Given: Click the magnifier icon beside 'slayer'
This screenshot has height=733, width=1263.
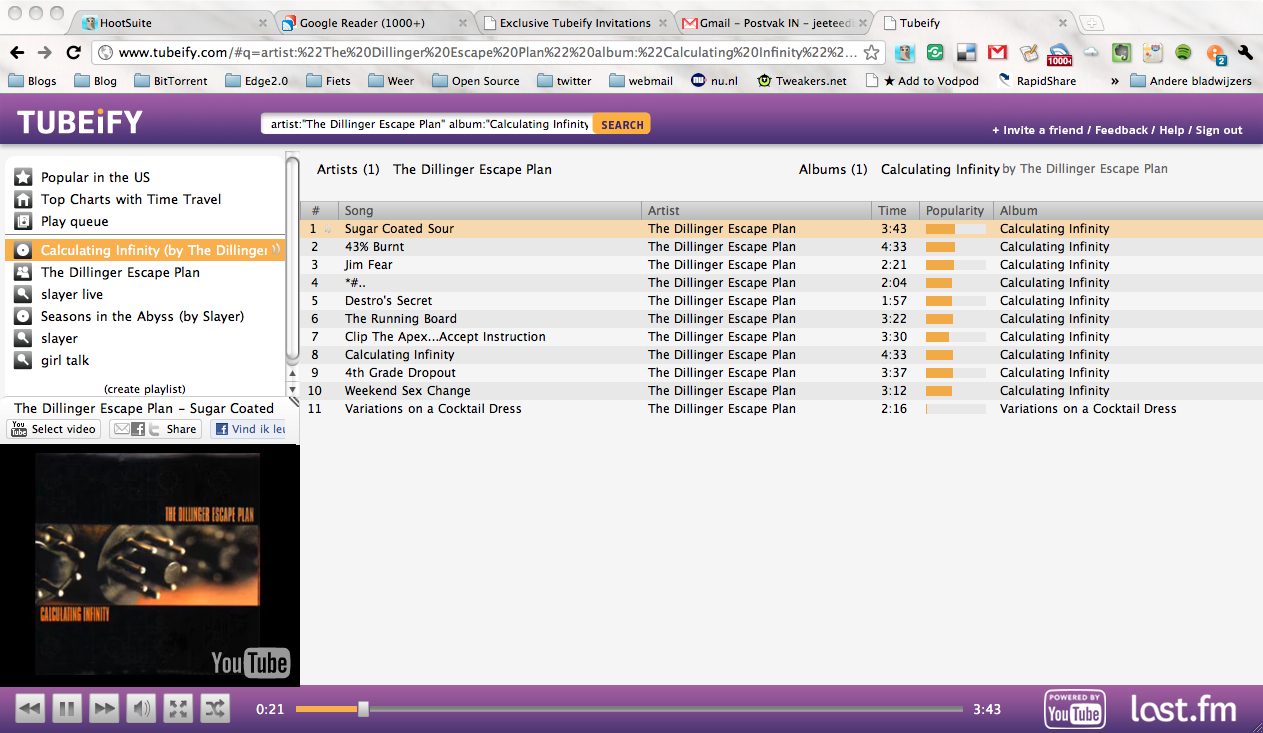Looking at the screenshot, I should pos(23,338).
